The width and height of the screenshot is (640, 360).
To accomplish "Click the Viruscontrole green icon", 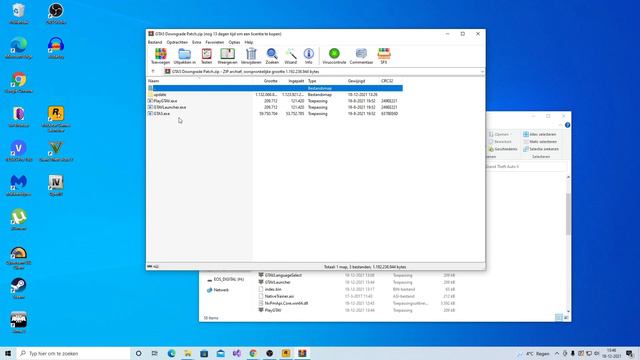I will coord(334,56).
